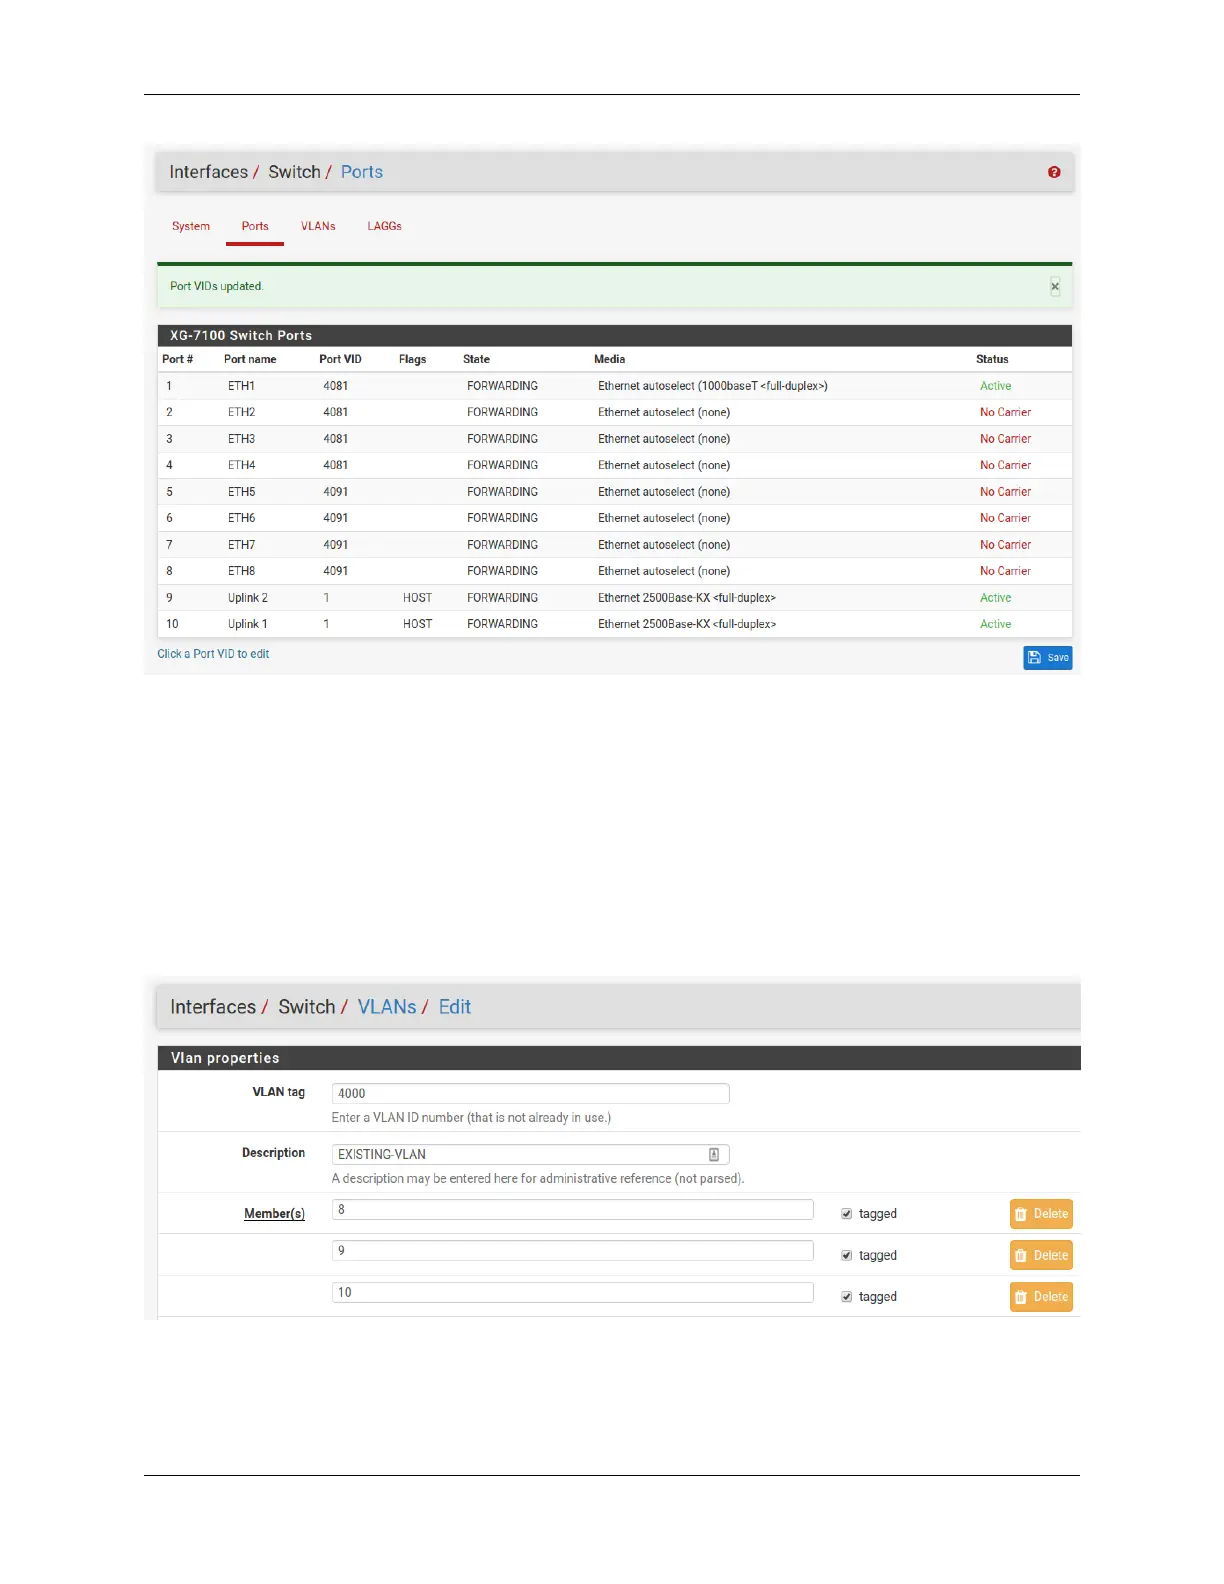Click the key icon in the Description field
The image size is (1224, 1584).
click(714, 1154)
